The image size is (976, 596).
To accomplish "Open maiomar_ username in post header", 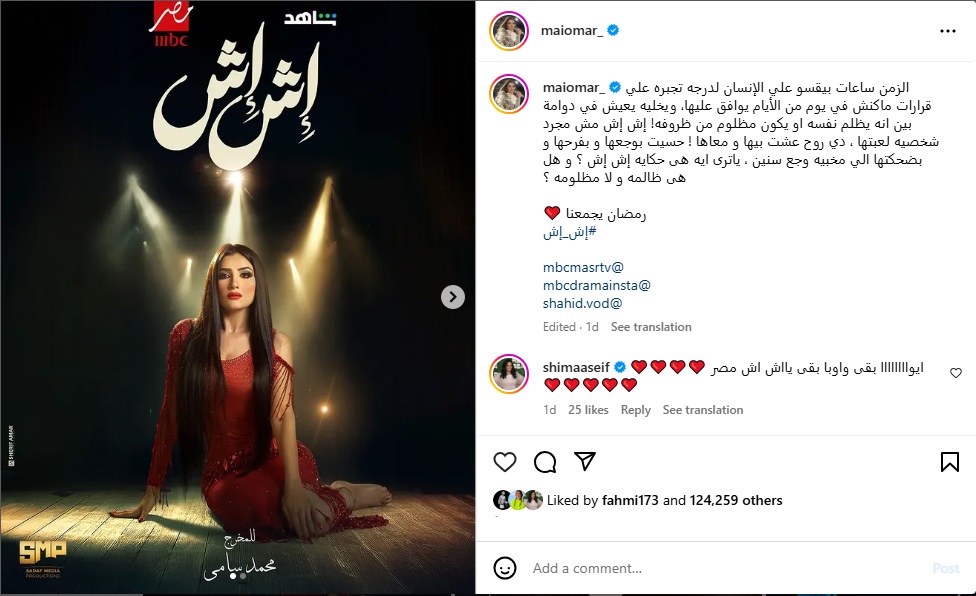I will [x=571, y=30].
